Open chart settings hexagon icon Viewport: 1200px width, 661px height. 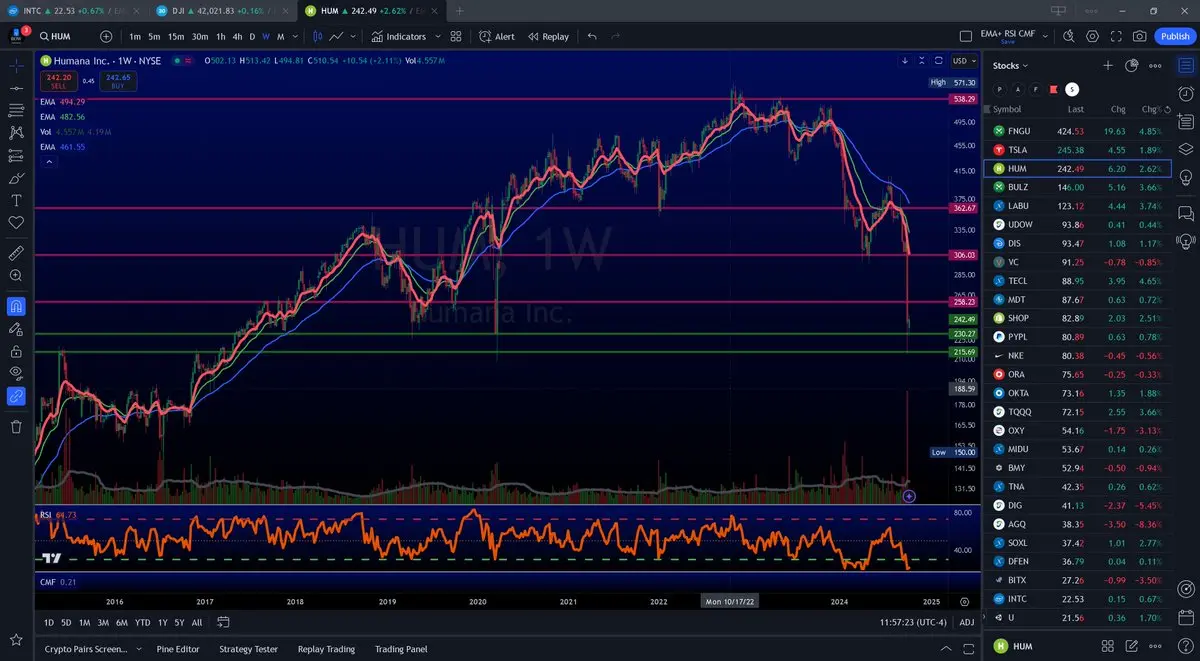[1092, 36]
